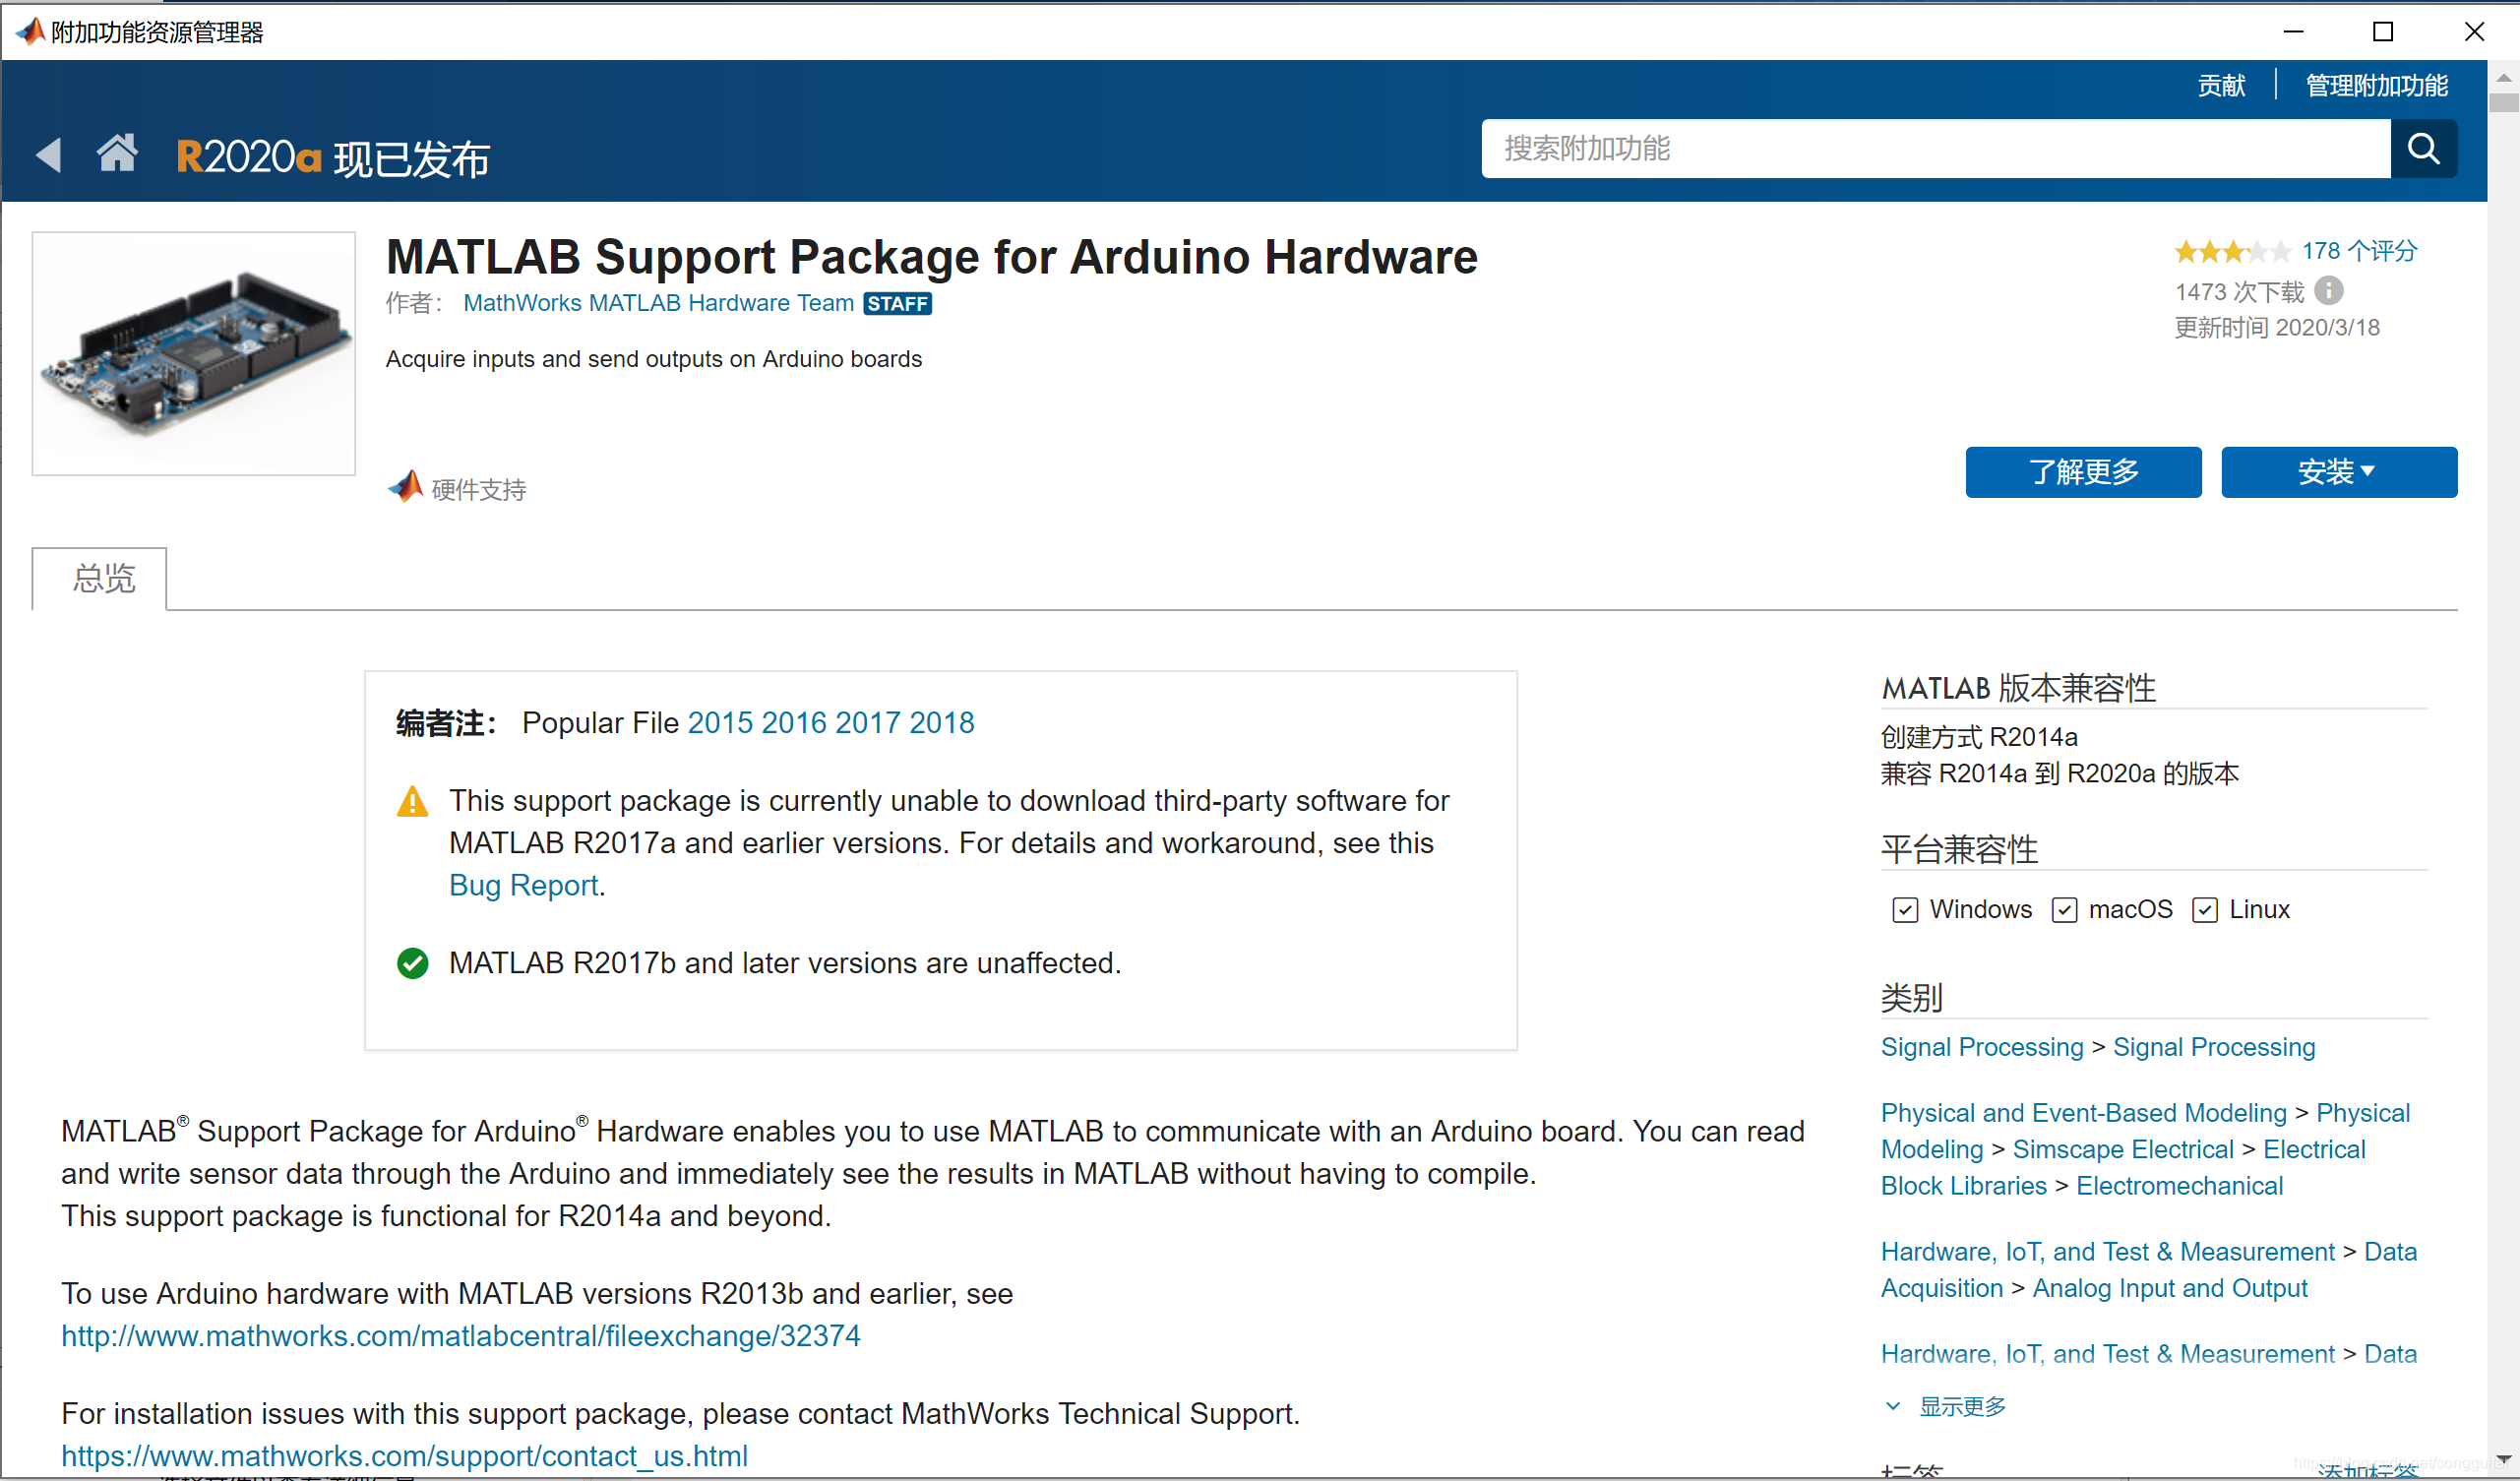Open the Bug Report link
Image resolution: width=2520 pixels, height=1481 pixels.
[x=523, y=885]
